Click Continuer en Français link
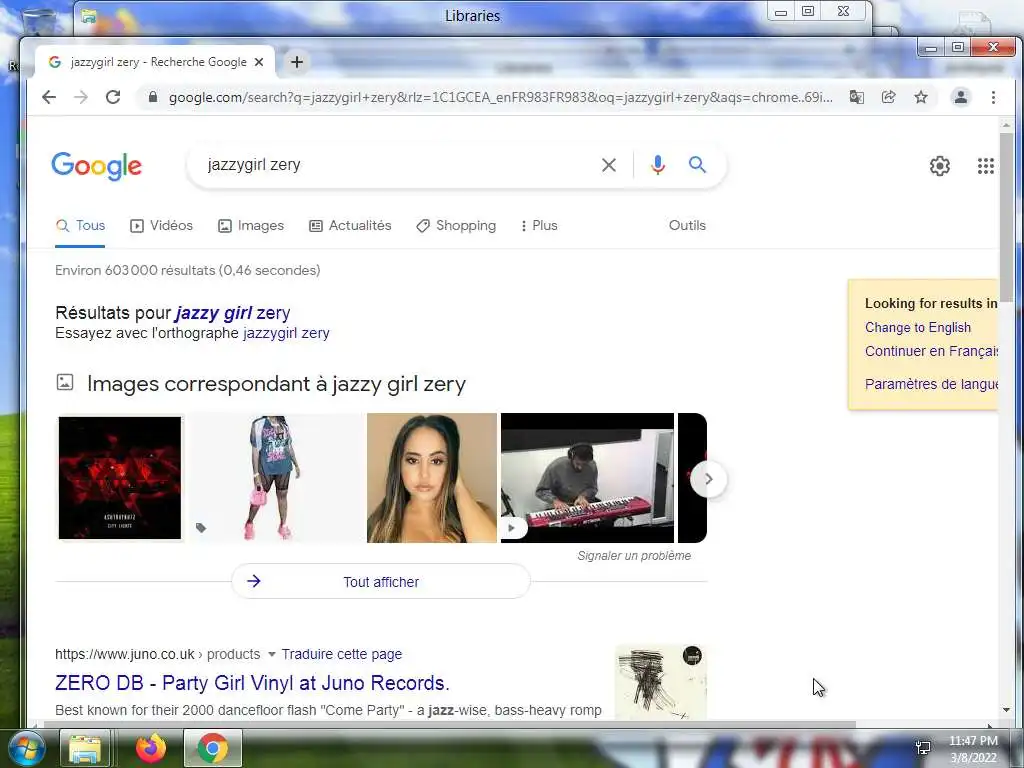Viewport: 1024px width, 768px height. click(931, 351)
